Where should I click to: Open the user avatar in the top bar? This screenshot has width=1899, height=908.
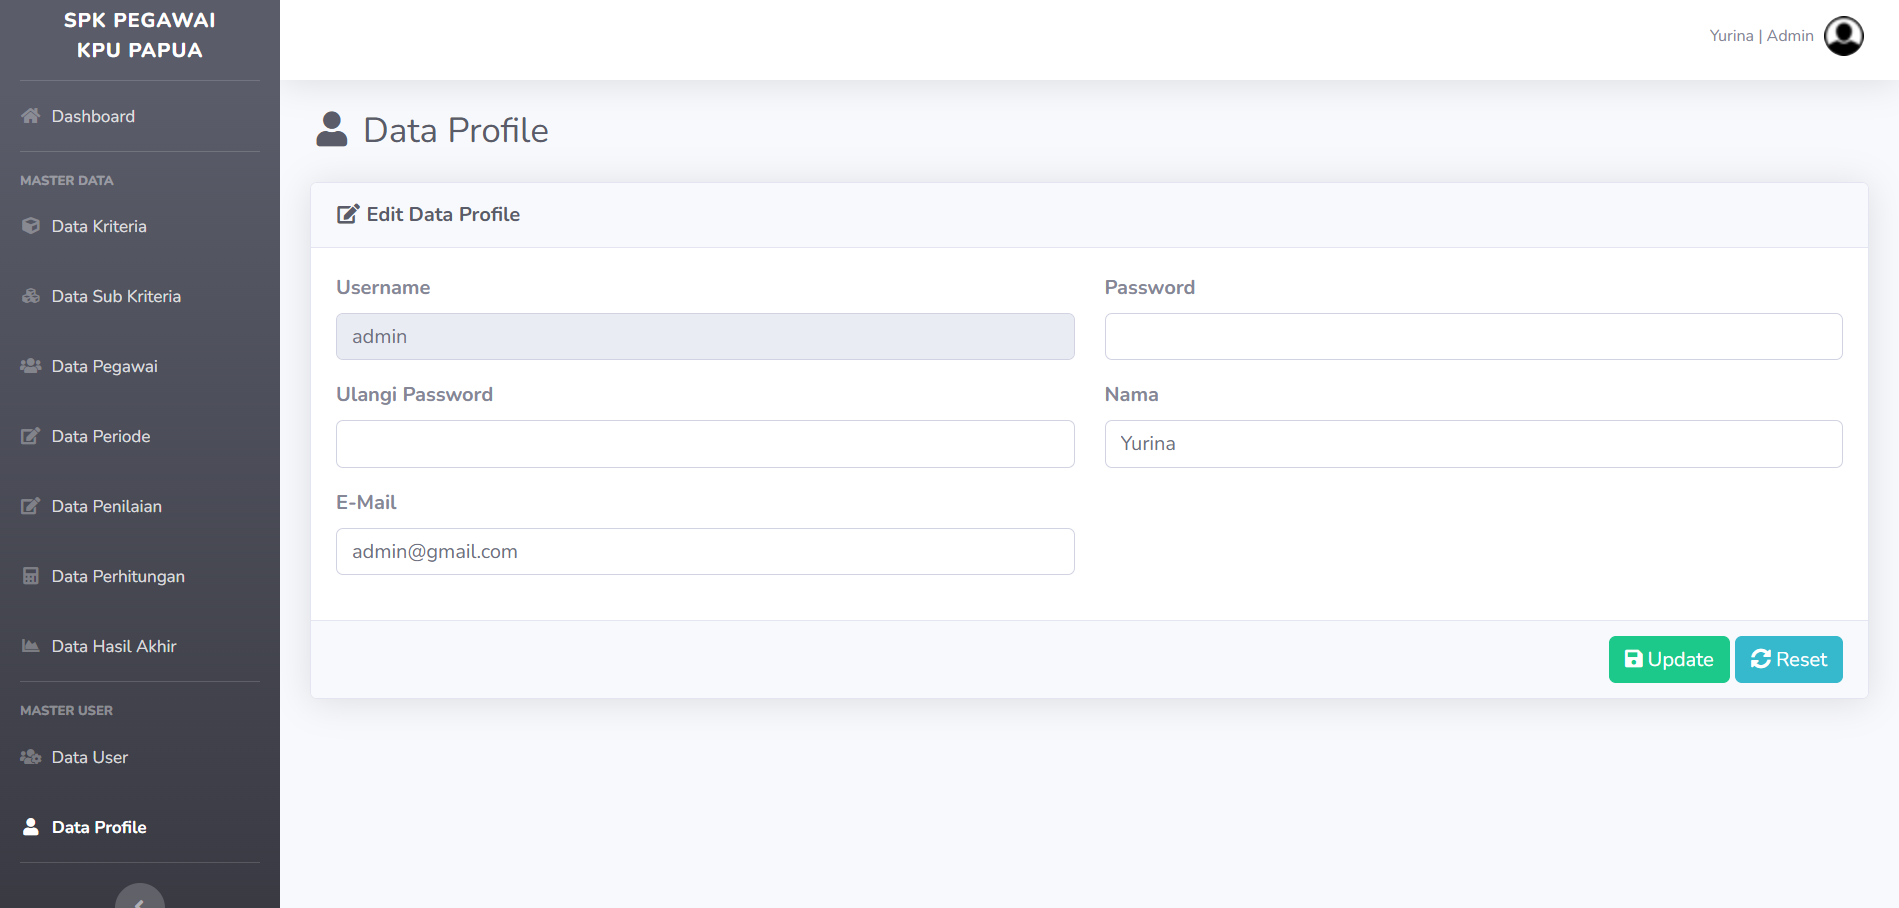pyautogui.click(x=1844, y=36)
